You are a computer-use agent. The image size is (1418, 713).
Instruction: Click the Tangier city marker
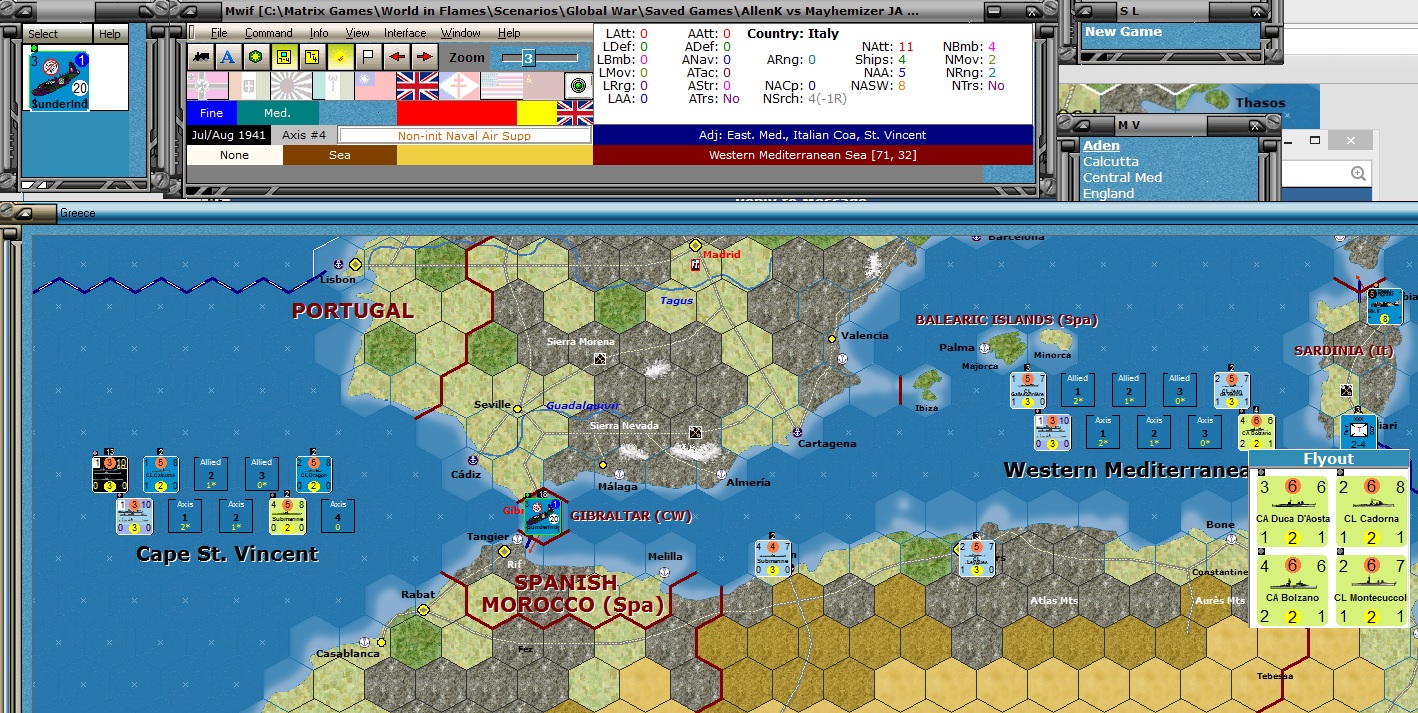(505, 551)
